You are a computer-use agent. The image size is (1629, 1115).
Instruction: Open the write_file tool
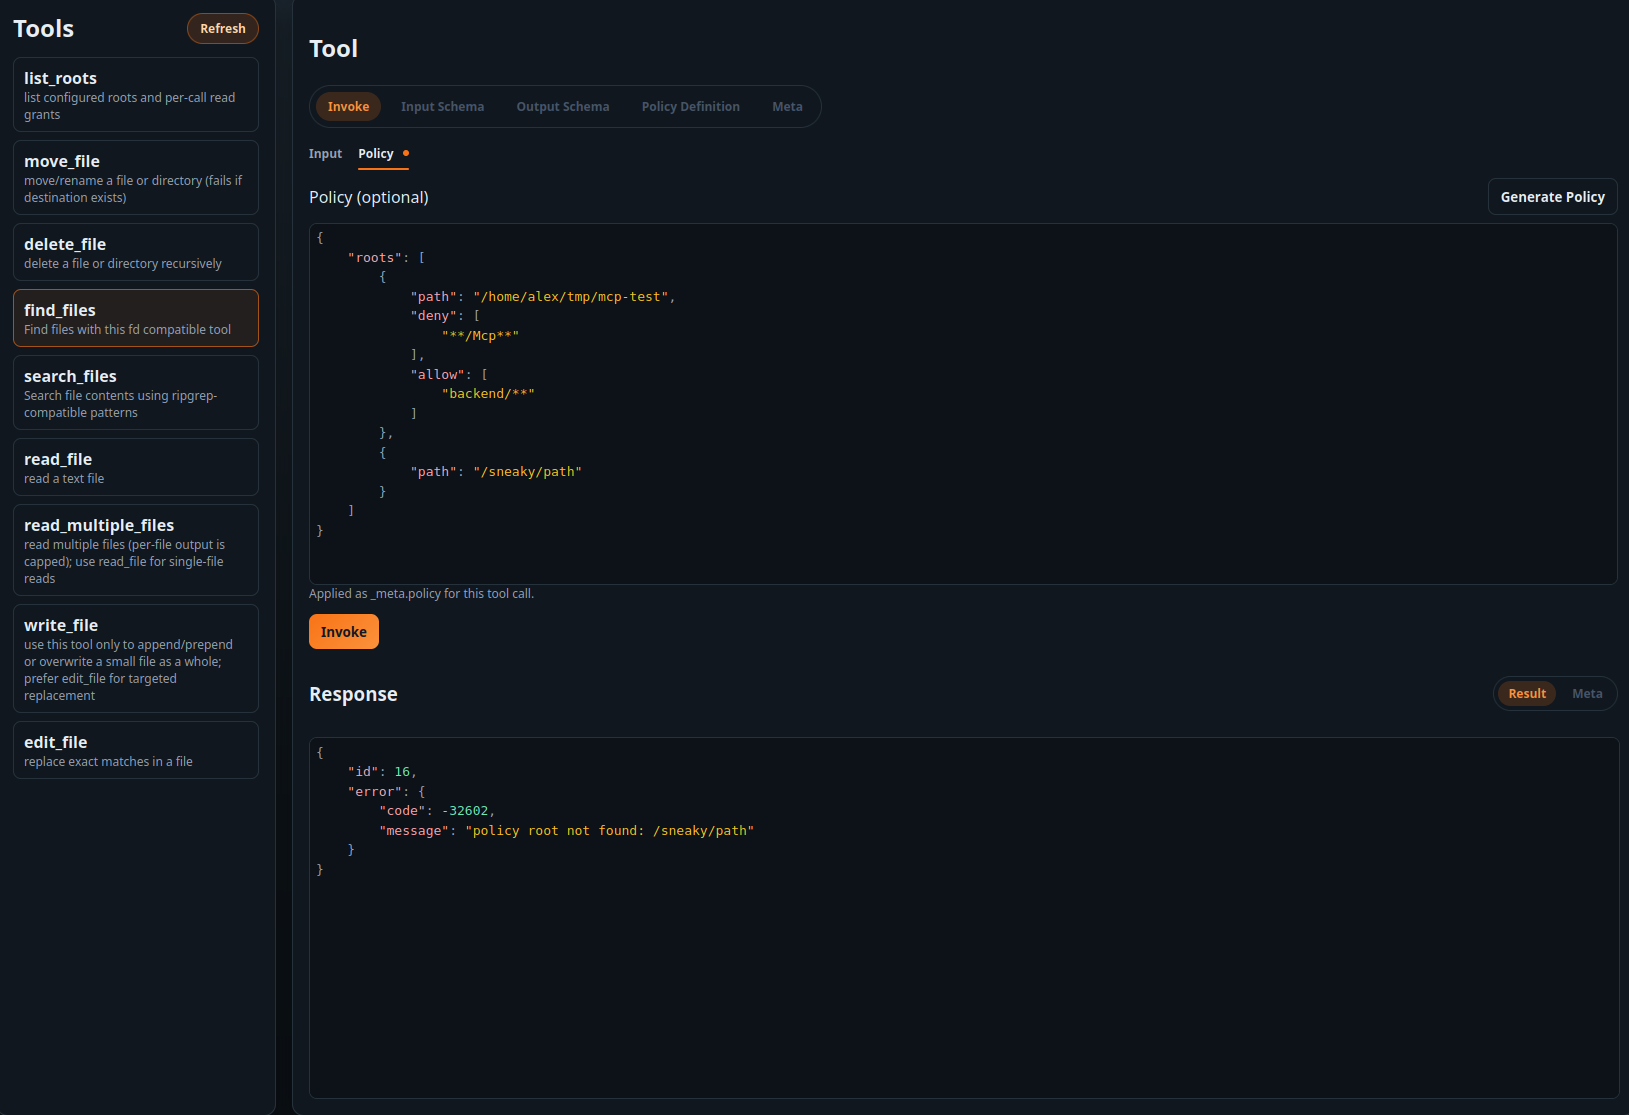pyautogui.click(x=135, y=658)
